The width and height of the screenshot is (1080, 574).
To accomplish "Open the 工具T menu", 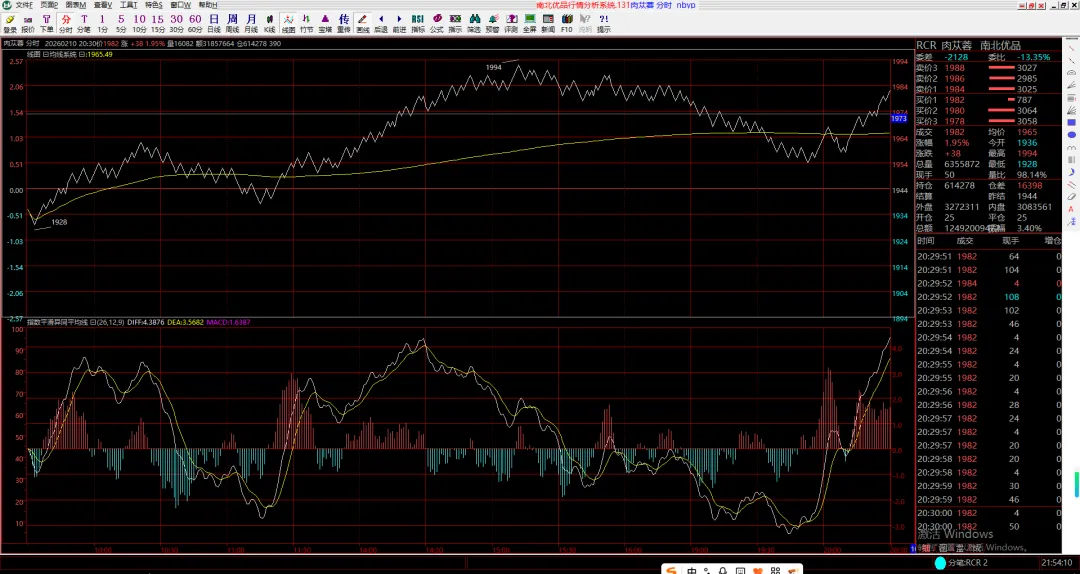I will point(129,5).
